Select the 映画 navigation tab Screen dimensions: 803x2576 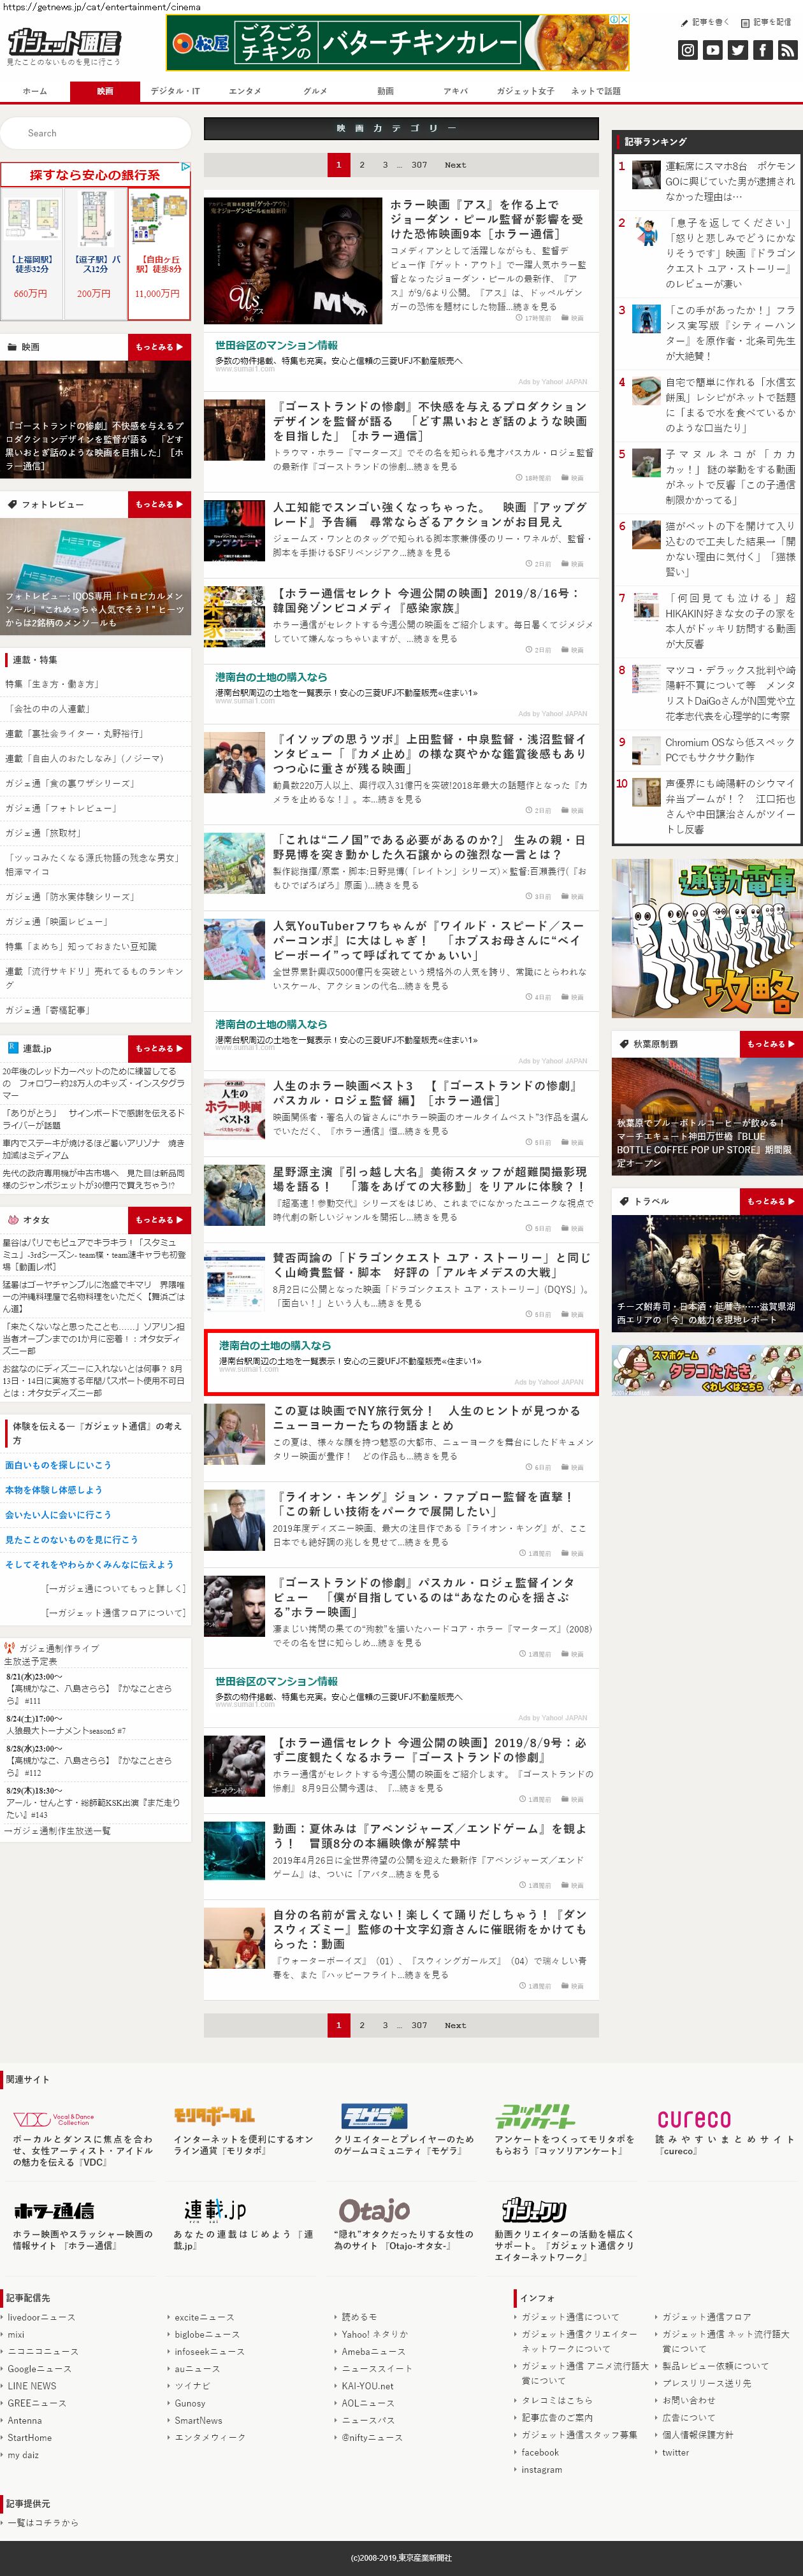tap(105, 91)
